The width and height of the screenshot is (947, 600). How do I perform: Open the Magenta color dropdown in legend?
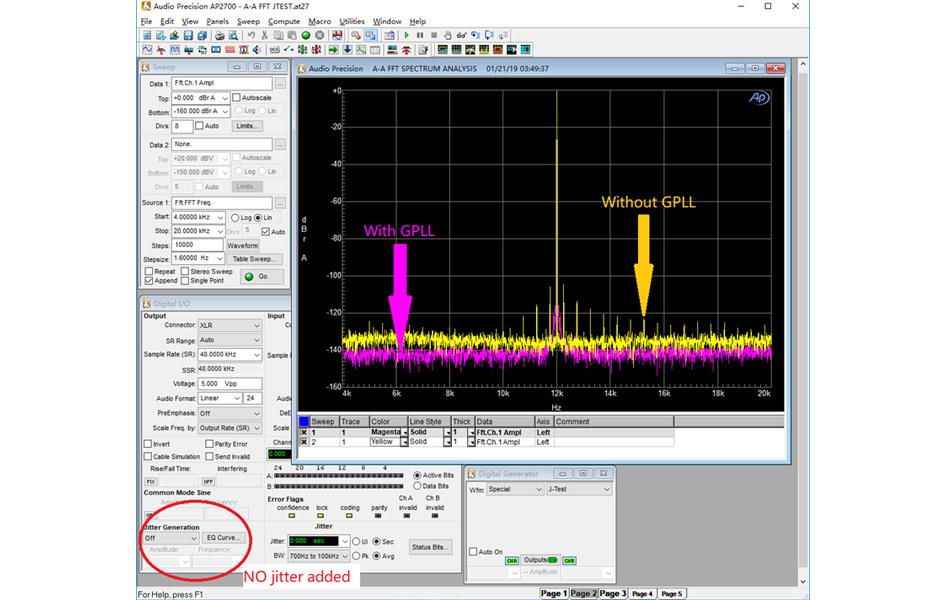coord(405,433)
